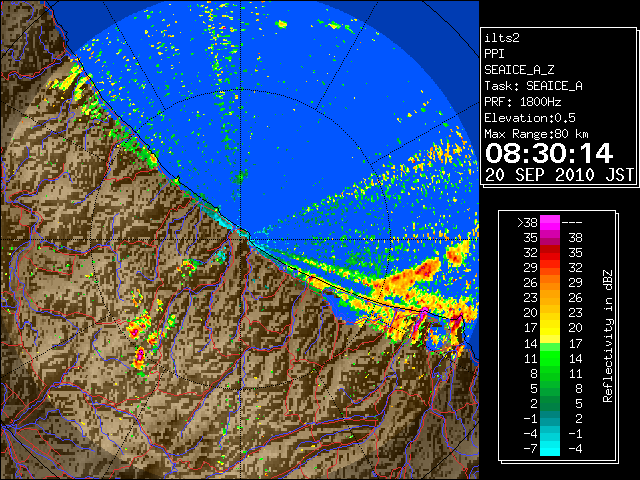The height and width of the screenshot is (480, 640).
Task: Pick the bright green 11 dBZ legend band
Action: tap(550, 358)
